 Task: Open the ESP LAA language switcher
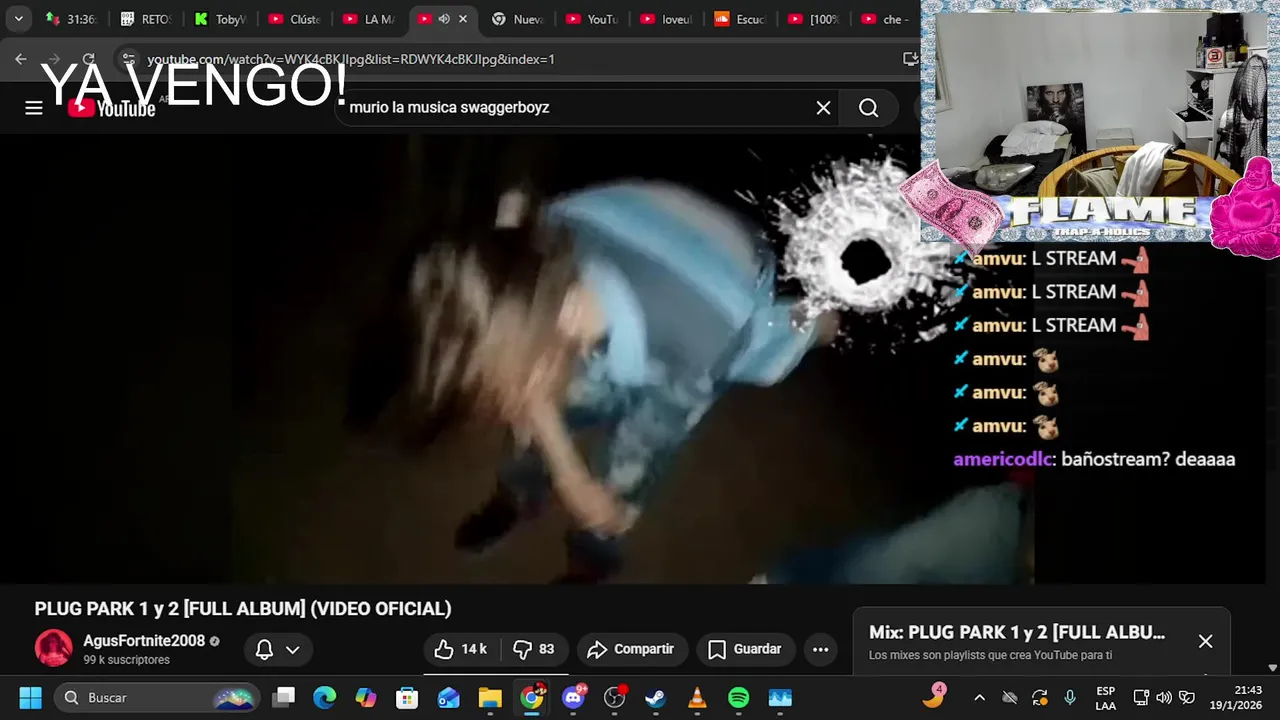[1105, 698]
